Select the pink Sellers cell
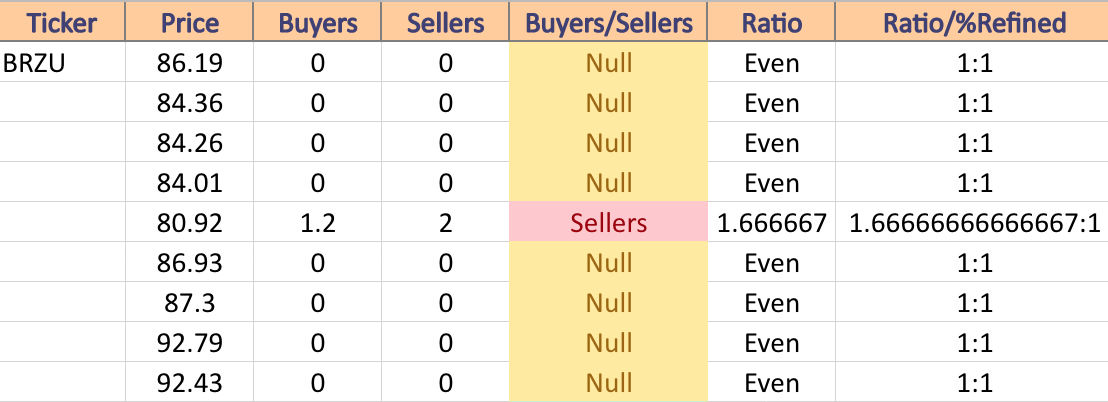The width and height of the screenshot is (1108, 402). [x=608, y=223]
